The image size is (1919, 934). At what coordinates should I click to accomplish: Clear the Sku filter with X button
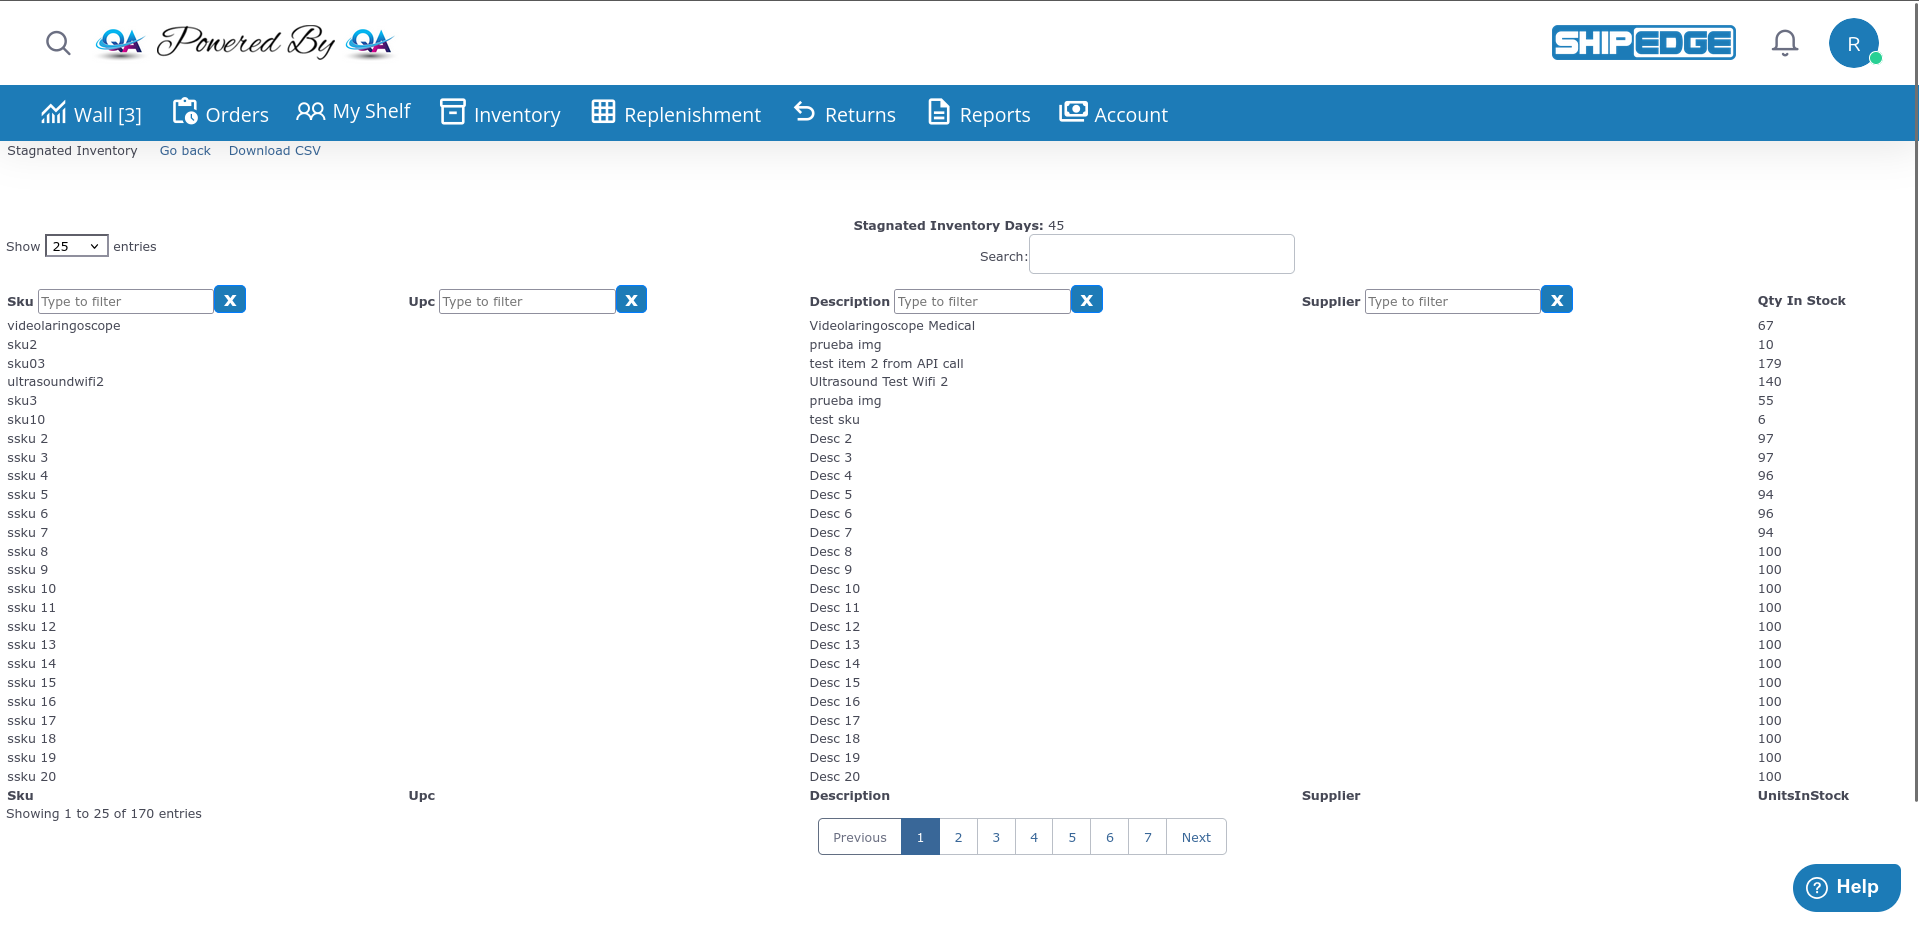tap(230, 300)
